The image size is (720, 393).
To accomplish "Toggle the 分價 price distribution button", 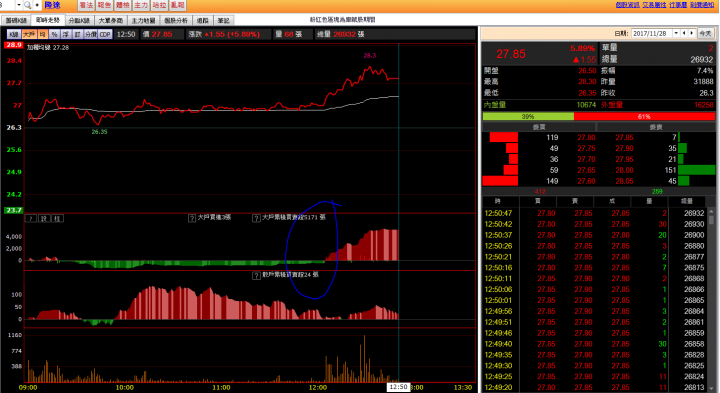I will pyautogui.click(x=91, y=34).
